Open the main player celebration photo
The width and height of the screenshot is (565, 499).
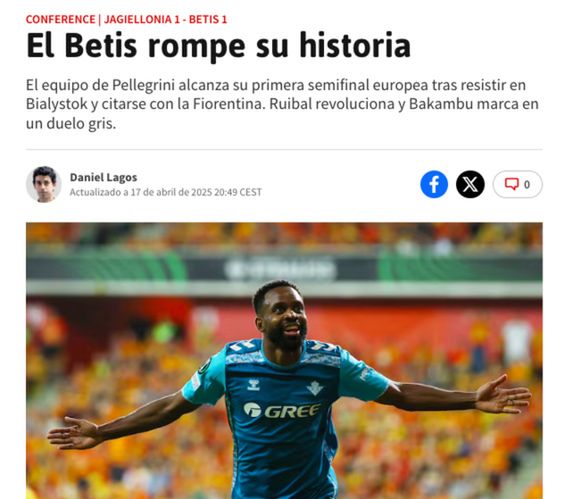tap(284, 360)
